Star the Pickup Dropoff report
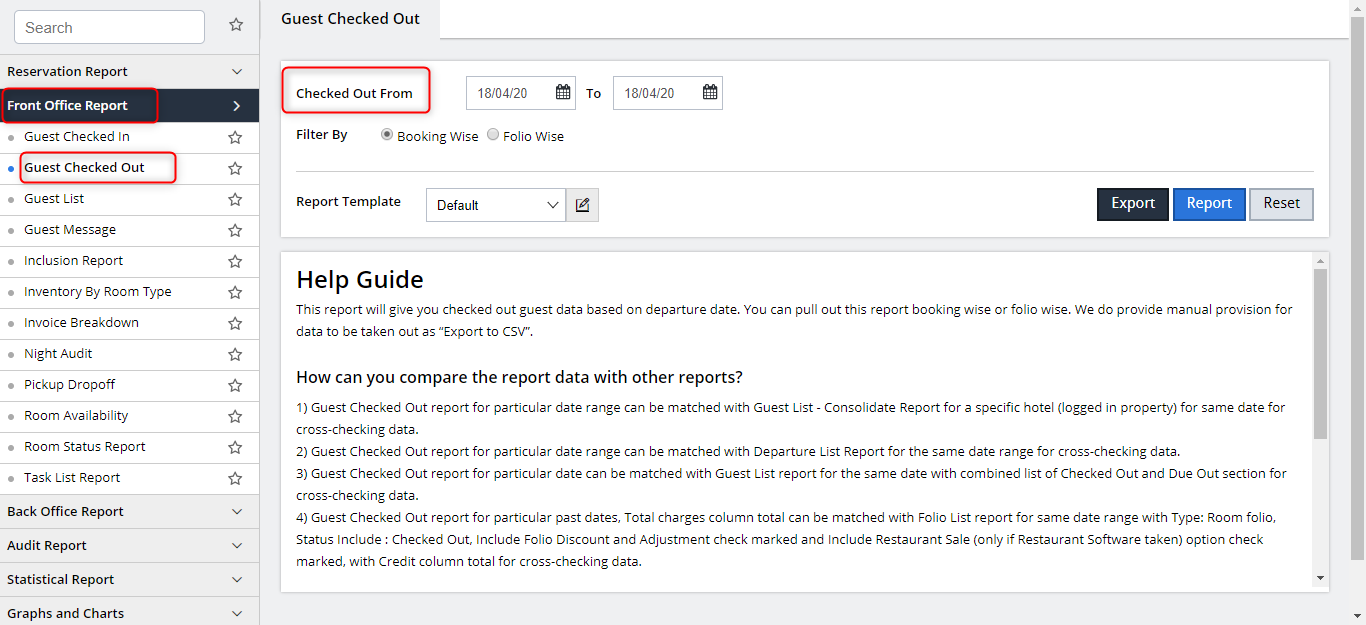Screen dimensions: 1366x625 [235, 385]
